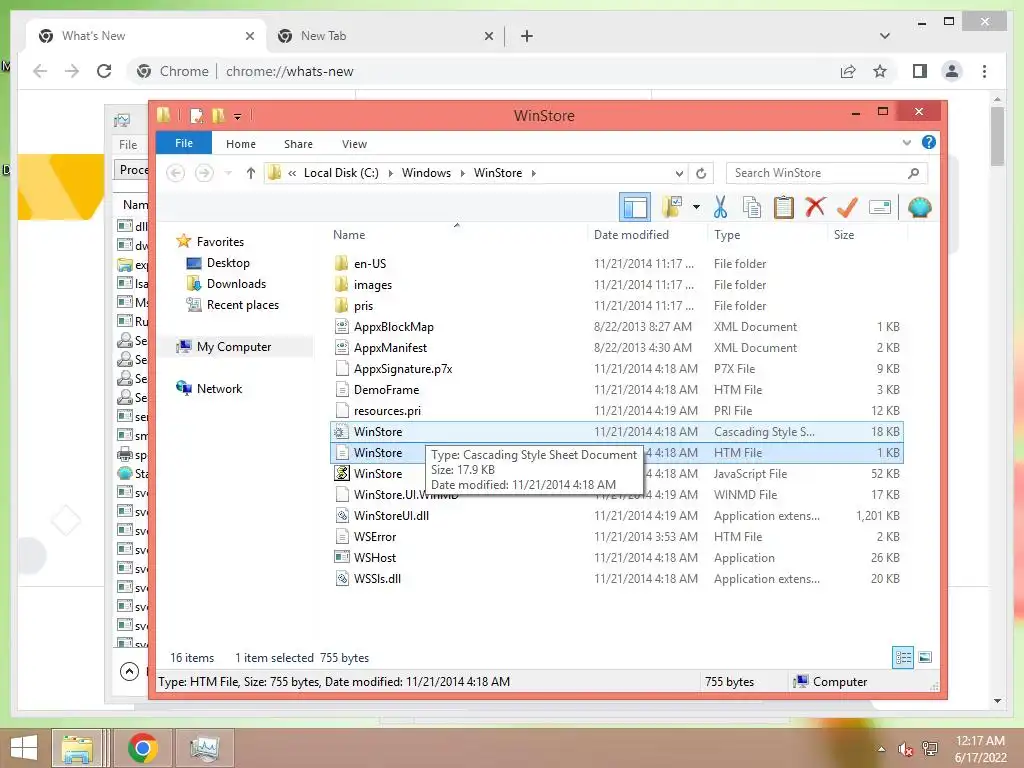This screenshot has height=768, width=1024.
Task: Select the resources.pri file
Action: point(616,411)
